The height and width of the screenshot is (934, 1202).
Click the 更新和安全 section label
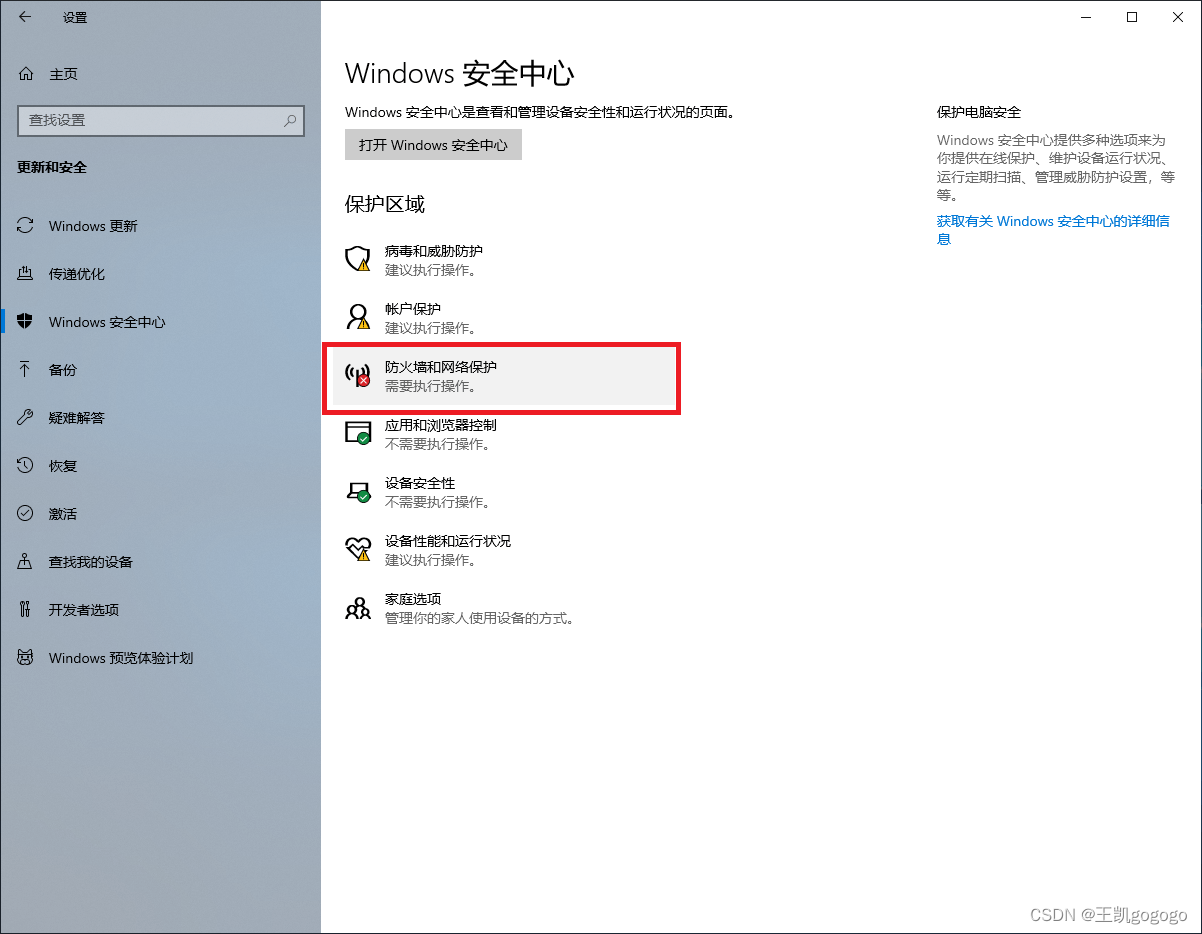coord(52,167)
